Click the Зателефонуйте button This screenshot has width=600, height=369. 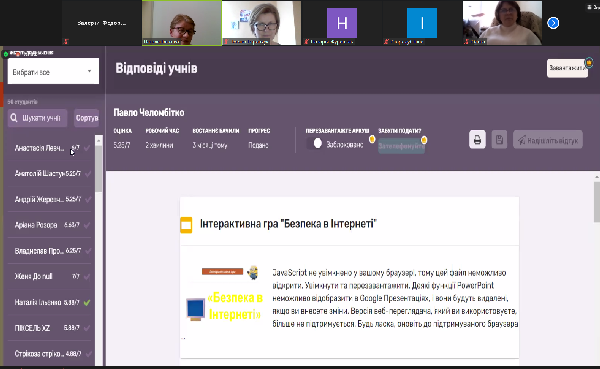coord(401,146)
